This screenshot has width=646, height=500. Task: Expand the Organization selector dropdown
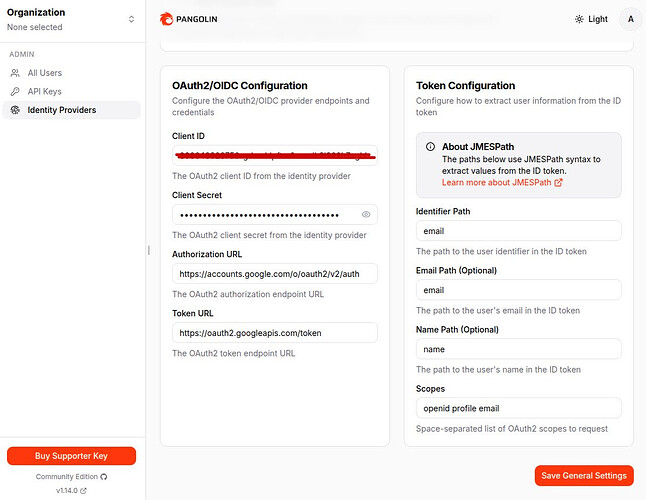[x=131, y=19]
